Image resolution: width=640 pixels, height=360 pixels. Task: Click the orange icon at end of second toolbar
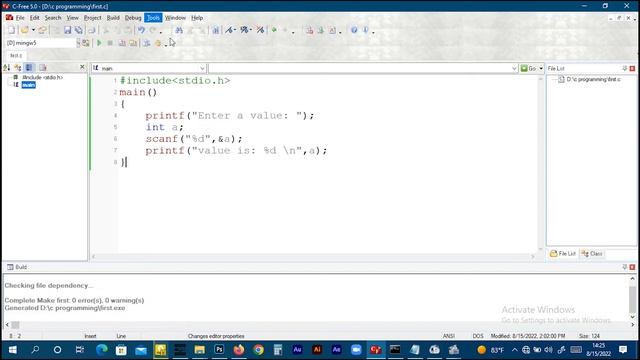point(158,43)
